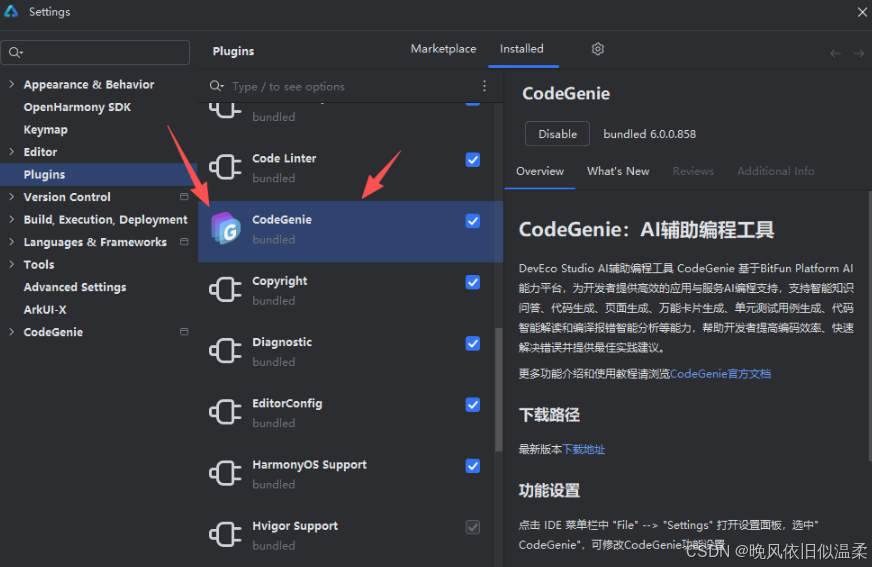872x567 pixels.
Task: Click the CodeGenie settings project-level icon
Action: (x=184, y=332)
